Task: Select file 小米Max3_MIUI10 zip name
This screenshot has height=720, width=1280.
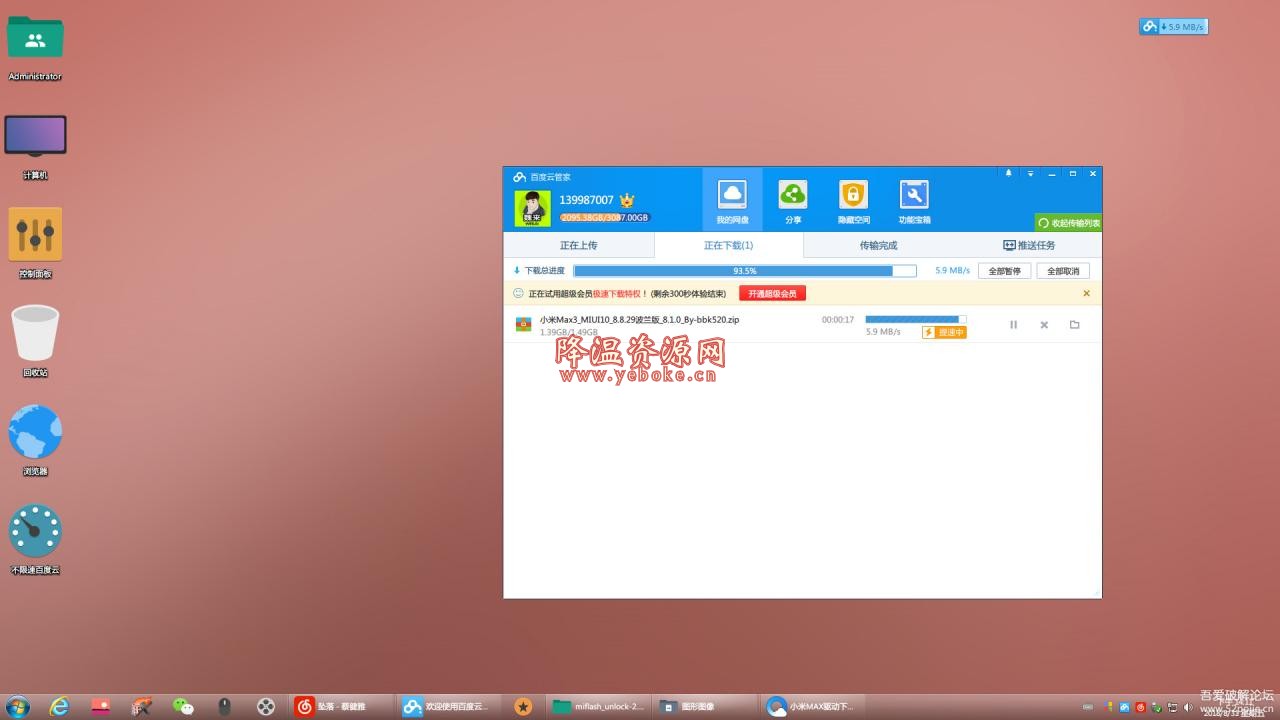Action: point(639,320)
